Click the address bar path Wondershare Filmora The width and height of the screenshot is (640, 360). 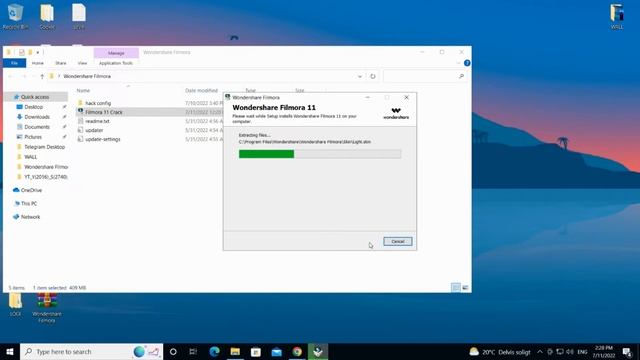tap(87, 76)
